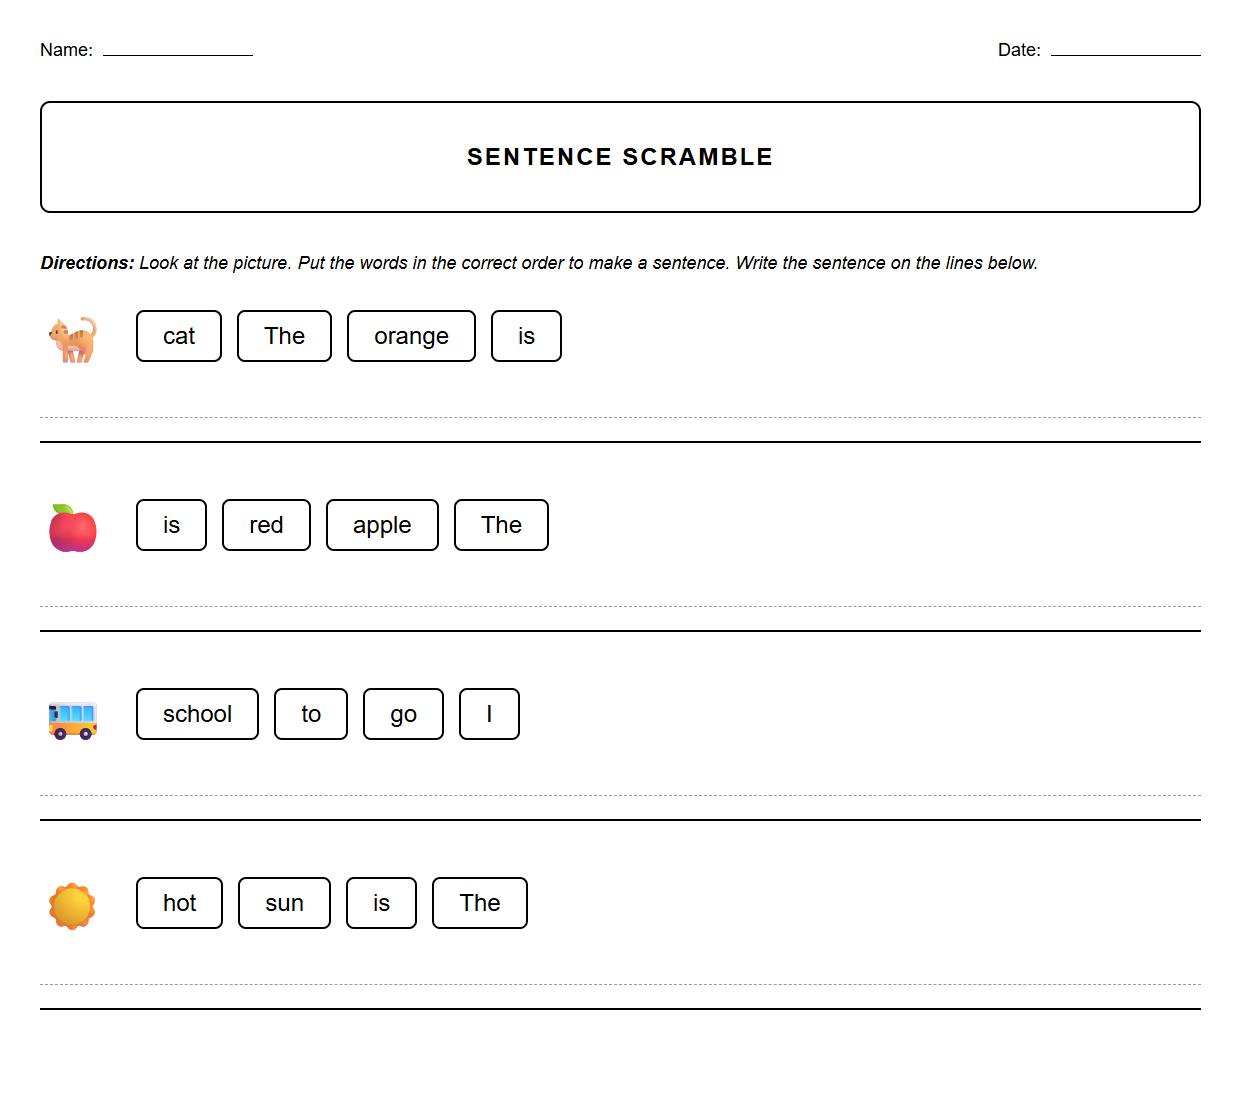Select the word tile 'orange'
This screenshot has width=1241, height=1100.
point(411,336)
